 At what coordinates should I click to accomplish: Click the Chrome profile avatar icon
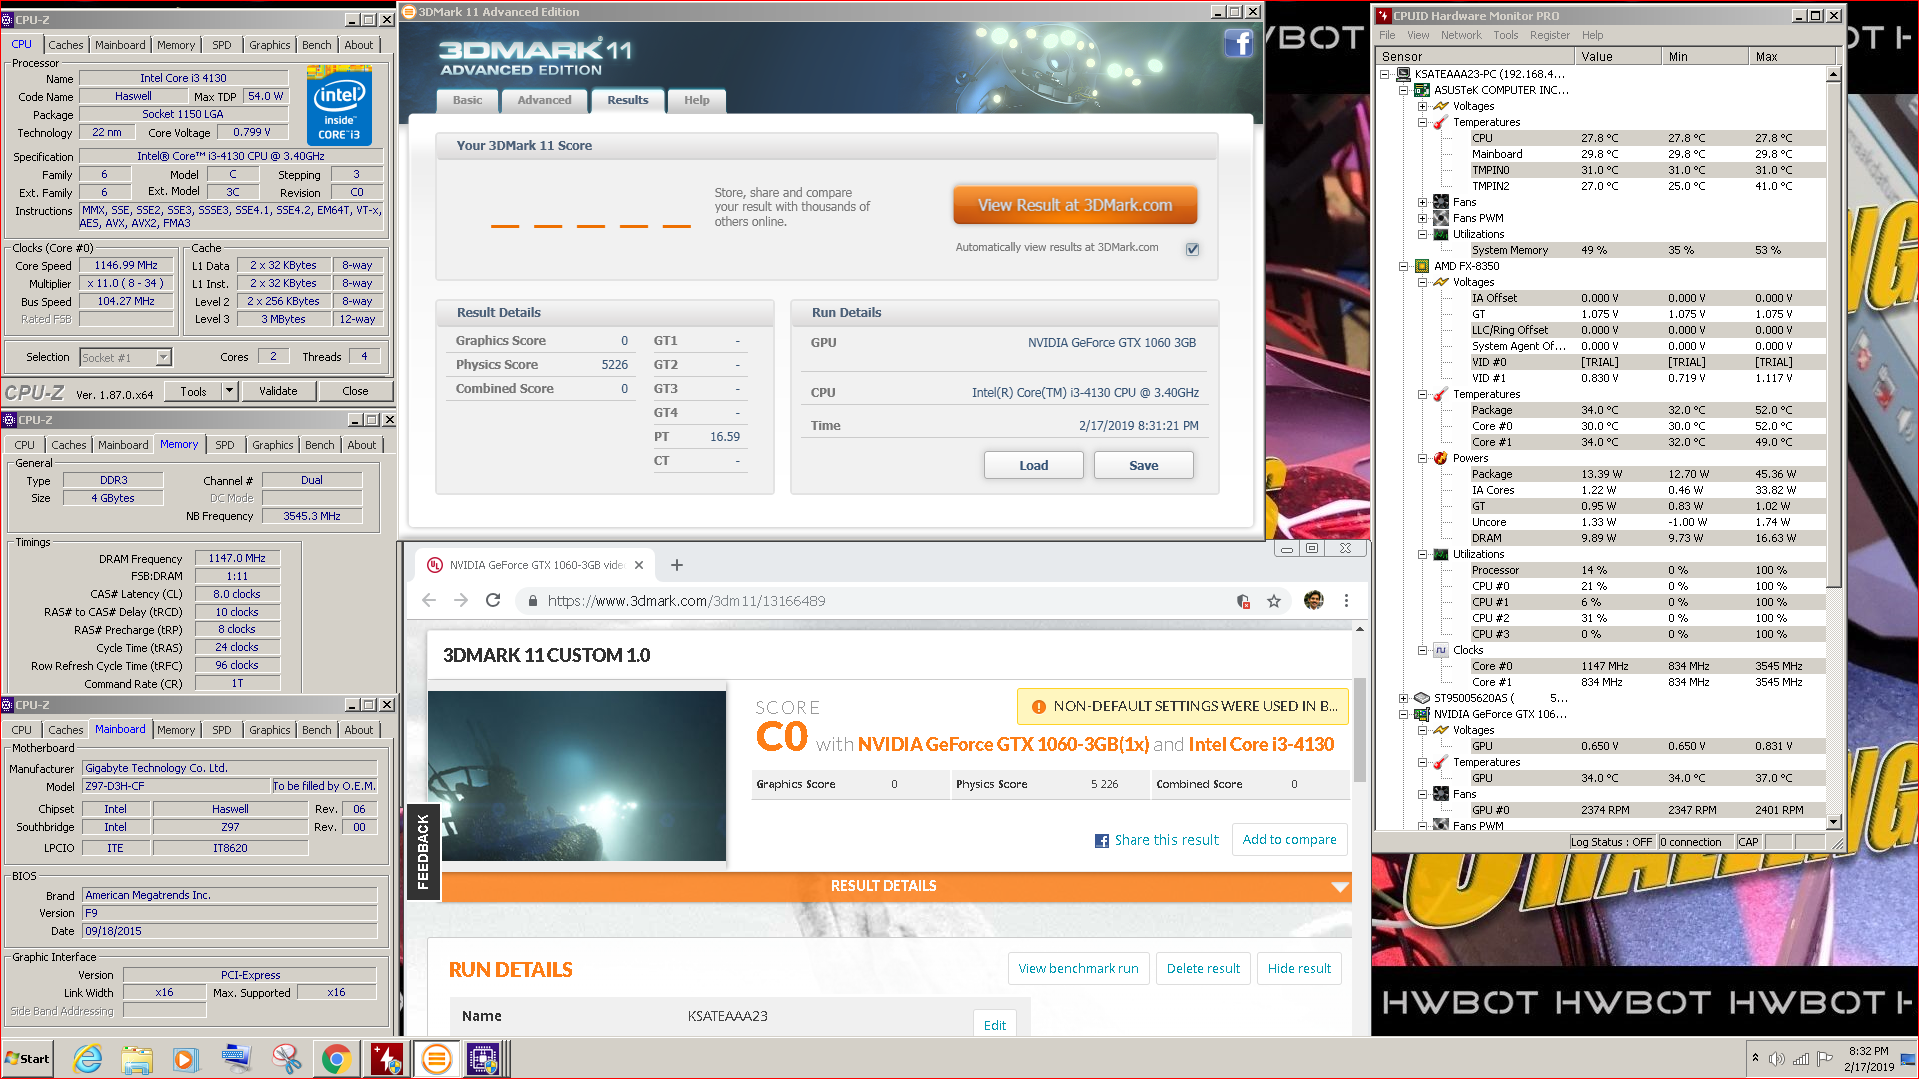click(x=1314, y=600)
